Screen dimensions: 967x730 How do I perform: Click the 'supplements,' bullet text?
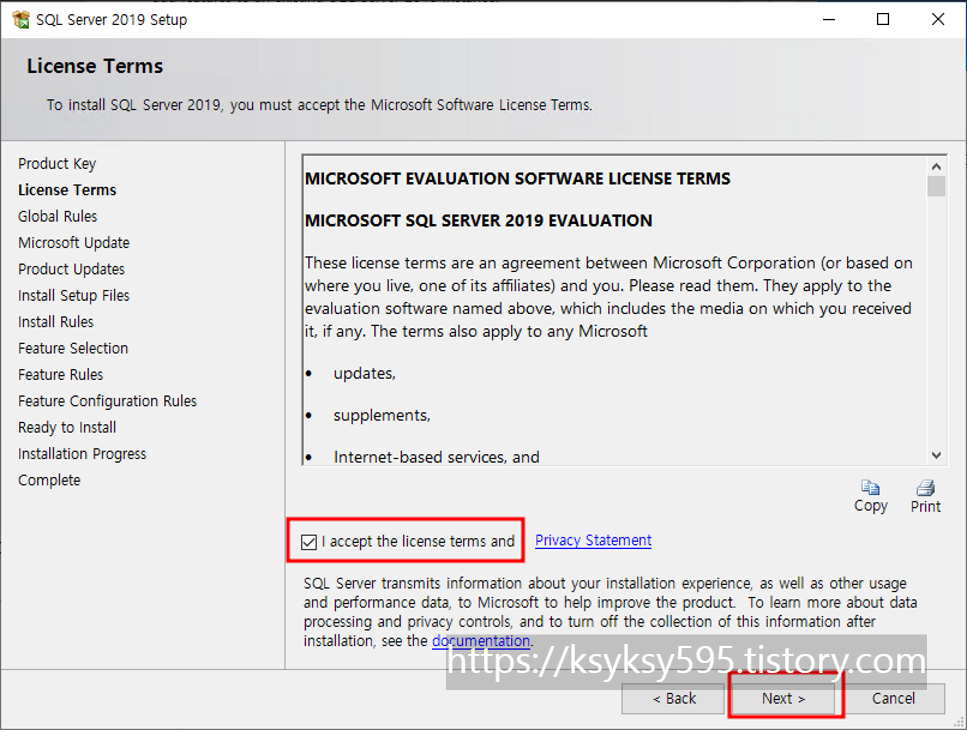coord(382,416)
